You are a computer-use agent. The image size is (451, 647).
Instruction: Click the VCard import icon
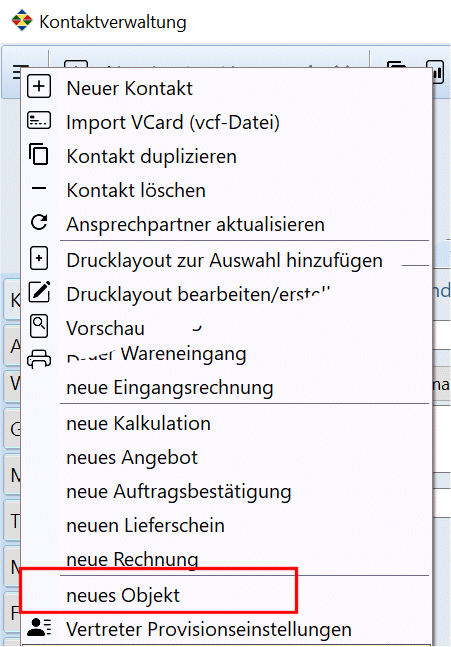pyautogui.click(x=39, y=121)
